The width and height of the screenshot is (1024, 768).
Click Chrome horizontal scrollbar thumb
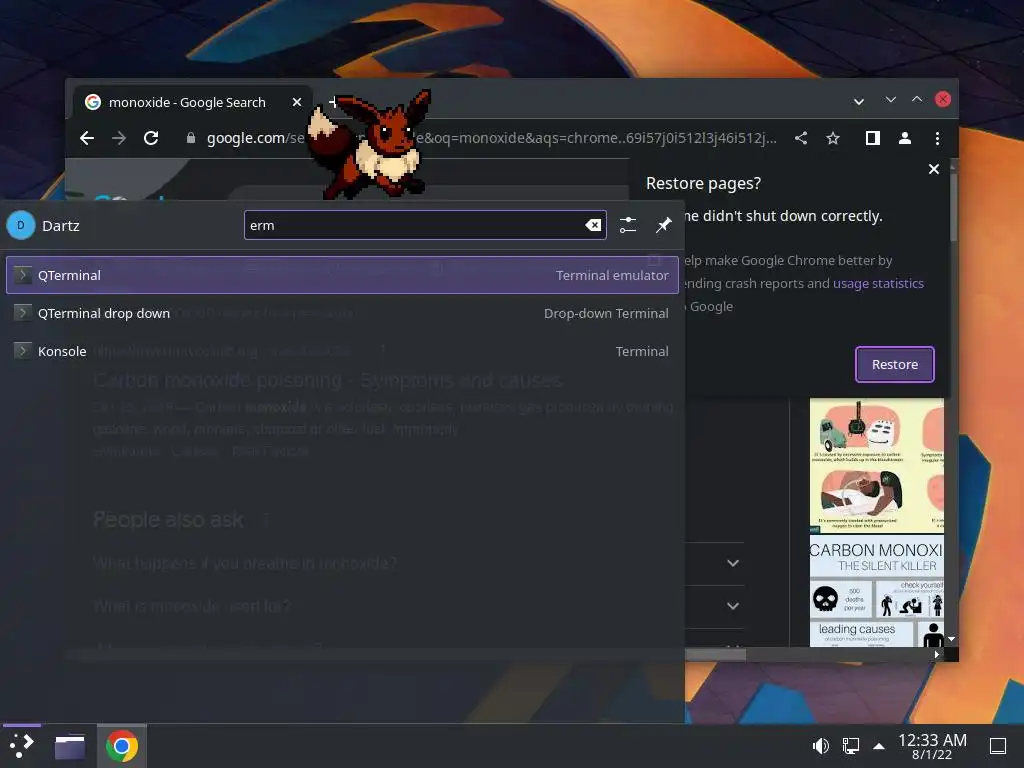point(715,654)
